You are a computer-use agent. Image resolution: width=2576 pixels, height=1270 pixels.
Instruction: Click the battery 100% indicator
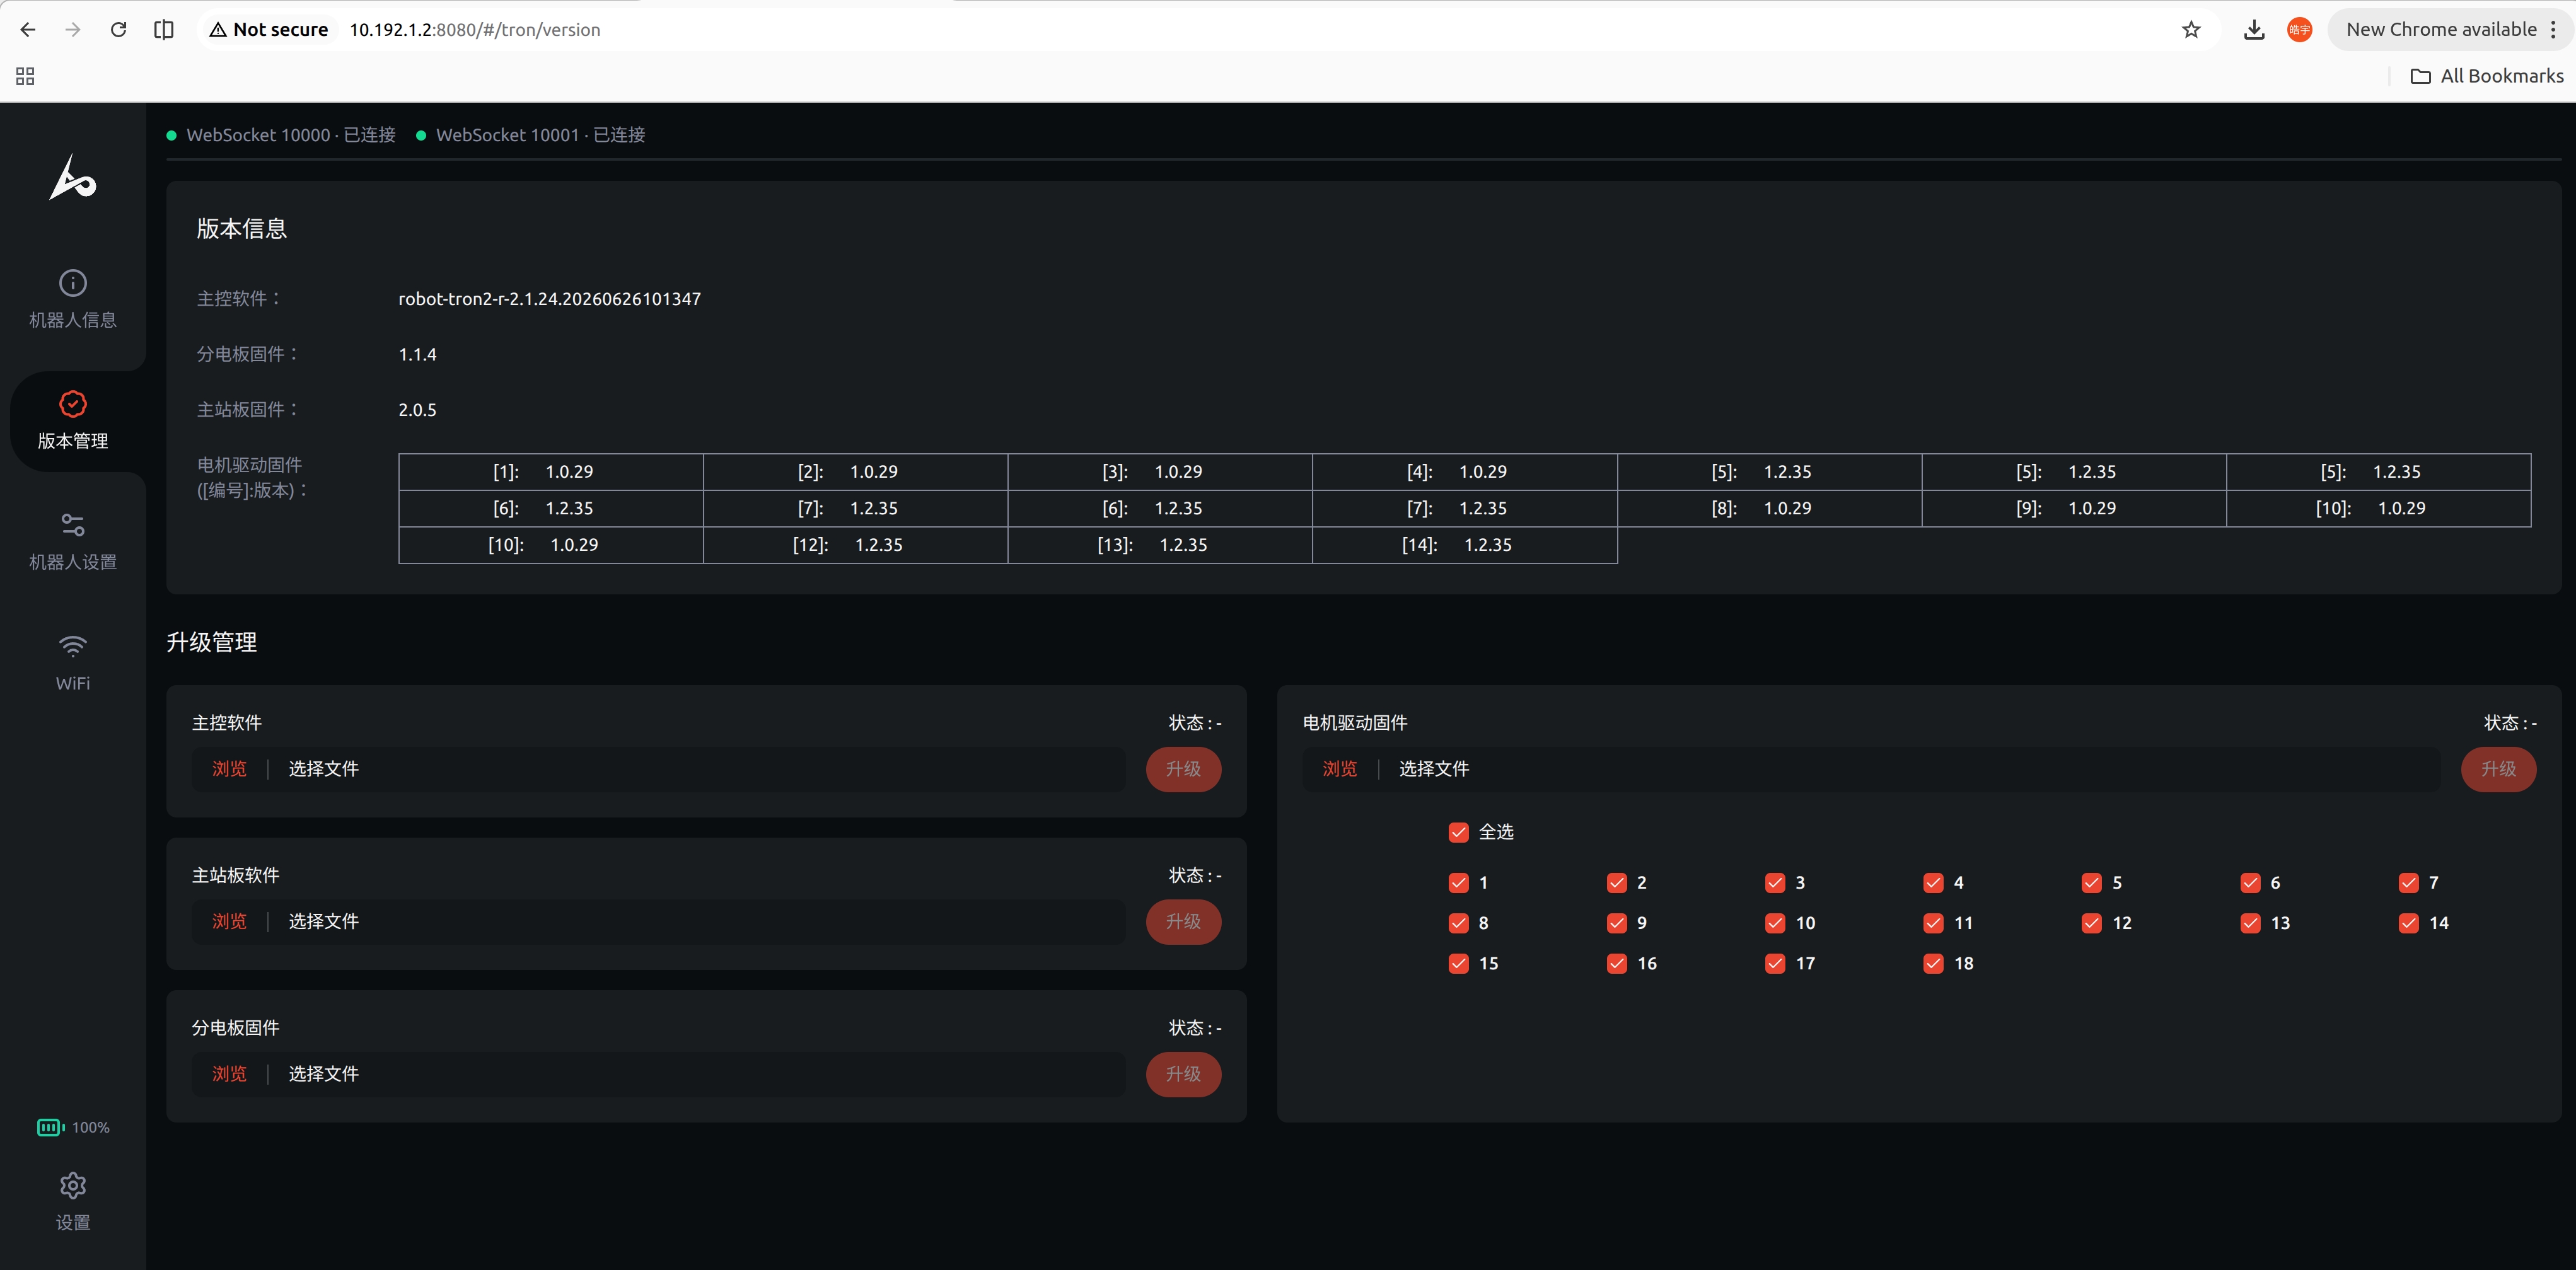(73, 1127)
